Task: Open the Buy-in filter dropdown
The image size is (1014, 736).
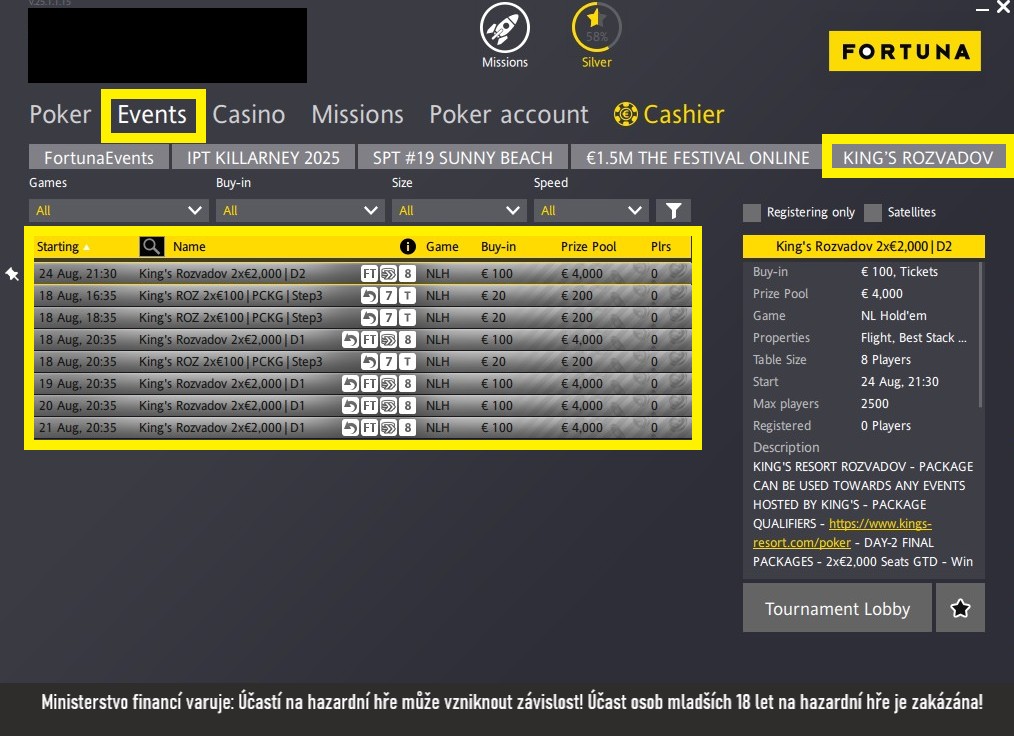Action: [300, 210]
